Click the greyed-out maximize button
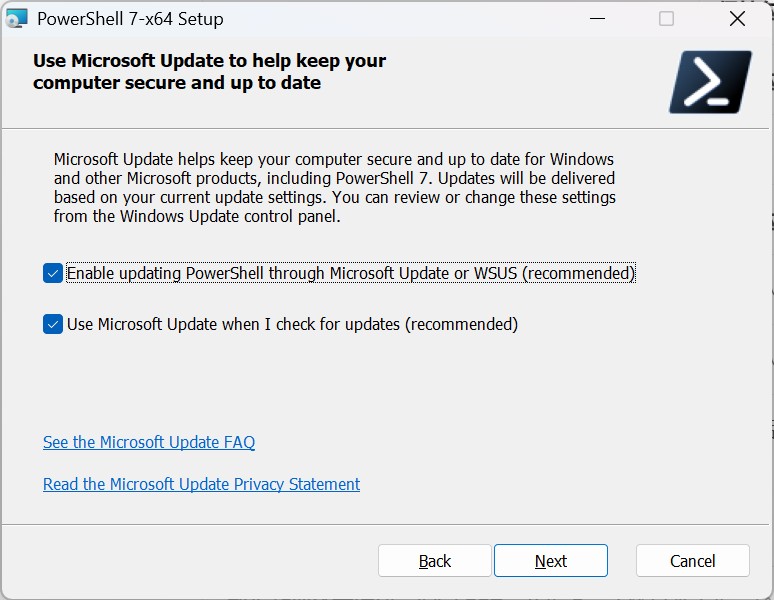 (x=666, y=19)
